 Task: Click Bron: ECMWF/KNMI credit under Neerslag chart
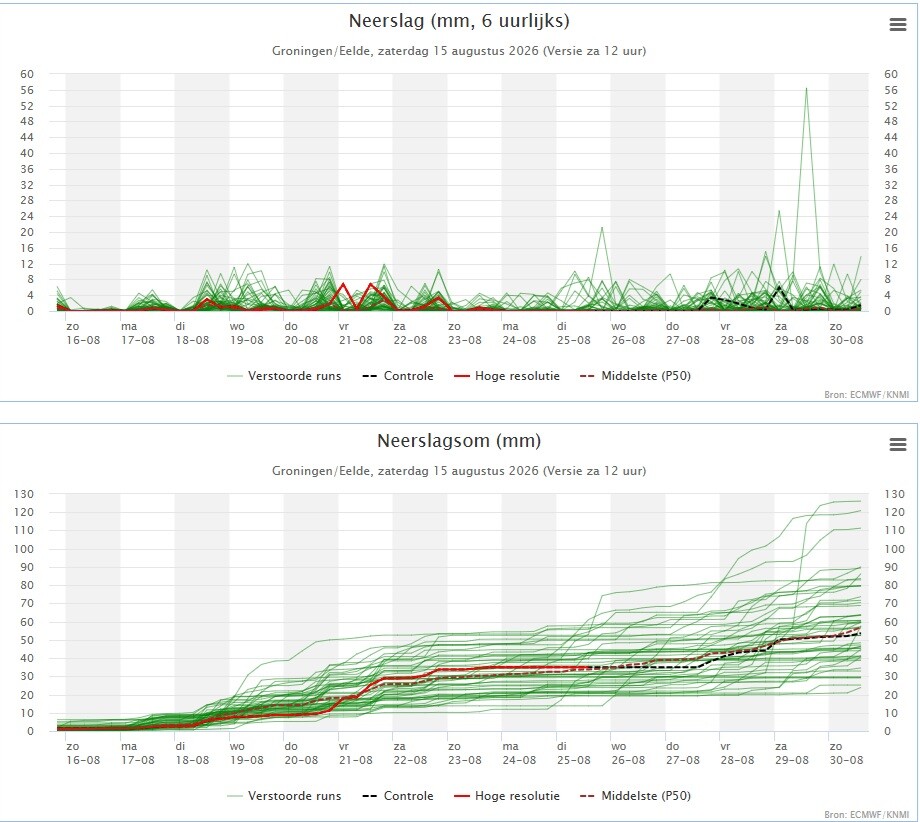point(867,395)
